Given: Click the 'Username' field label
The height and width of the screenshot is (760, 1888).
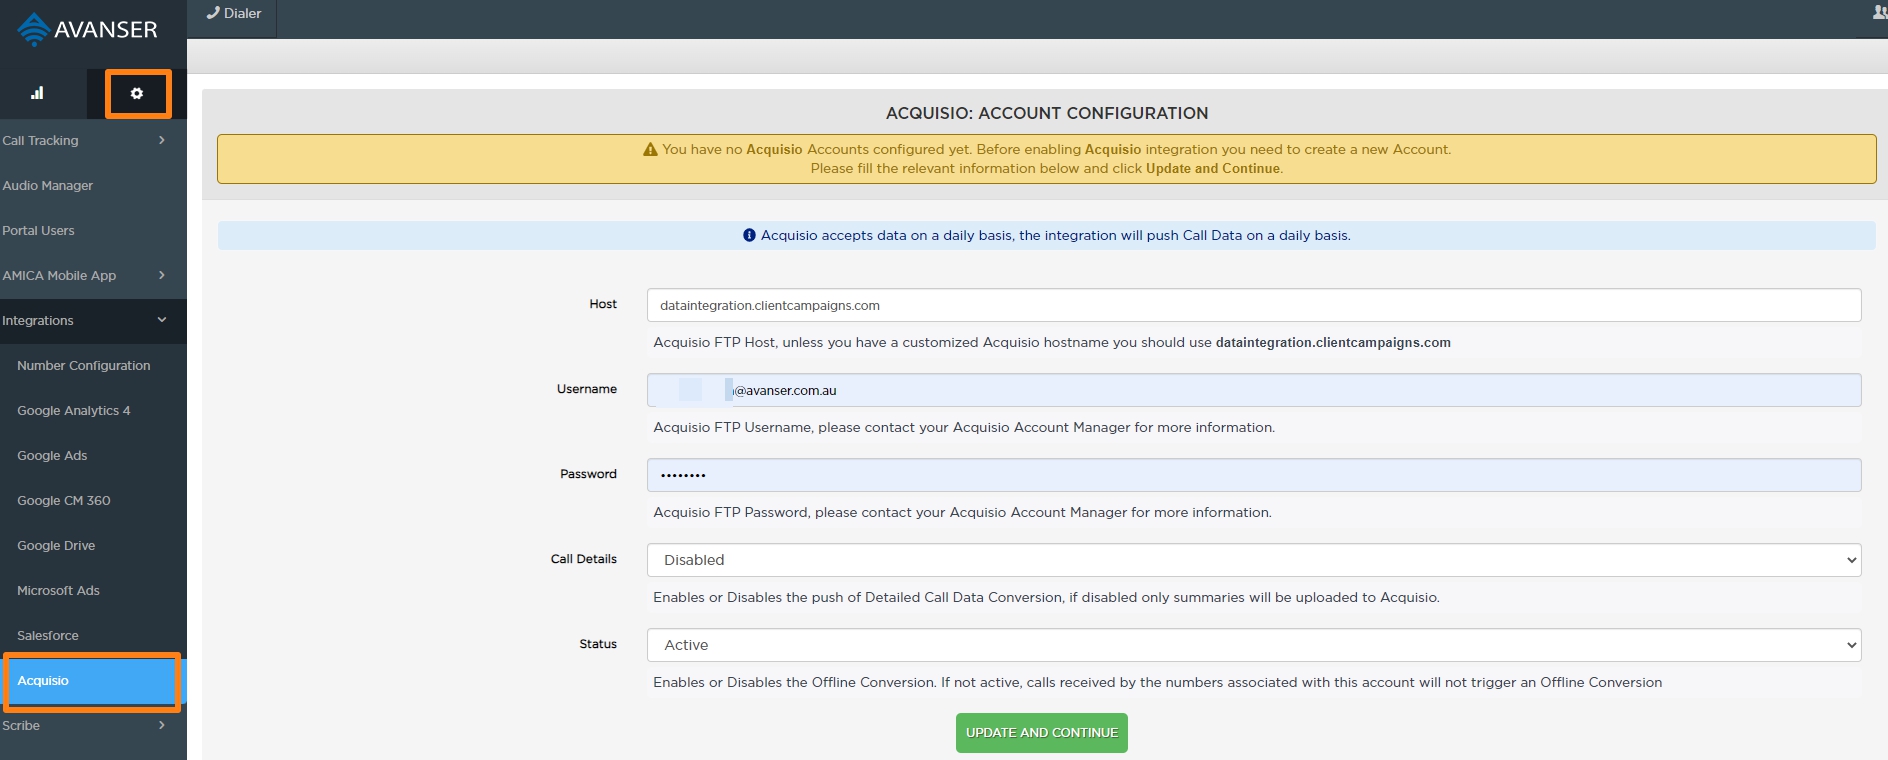Looking at the screenshot, I should pos(587,389).
